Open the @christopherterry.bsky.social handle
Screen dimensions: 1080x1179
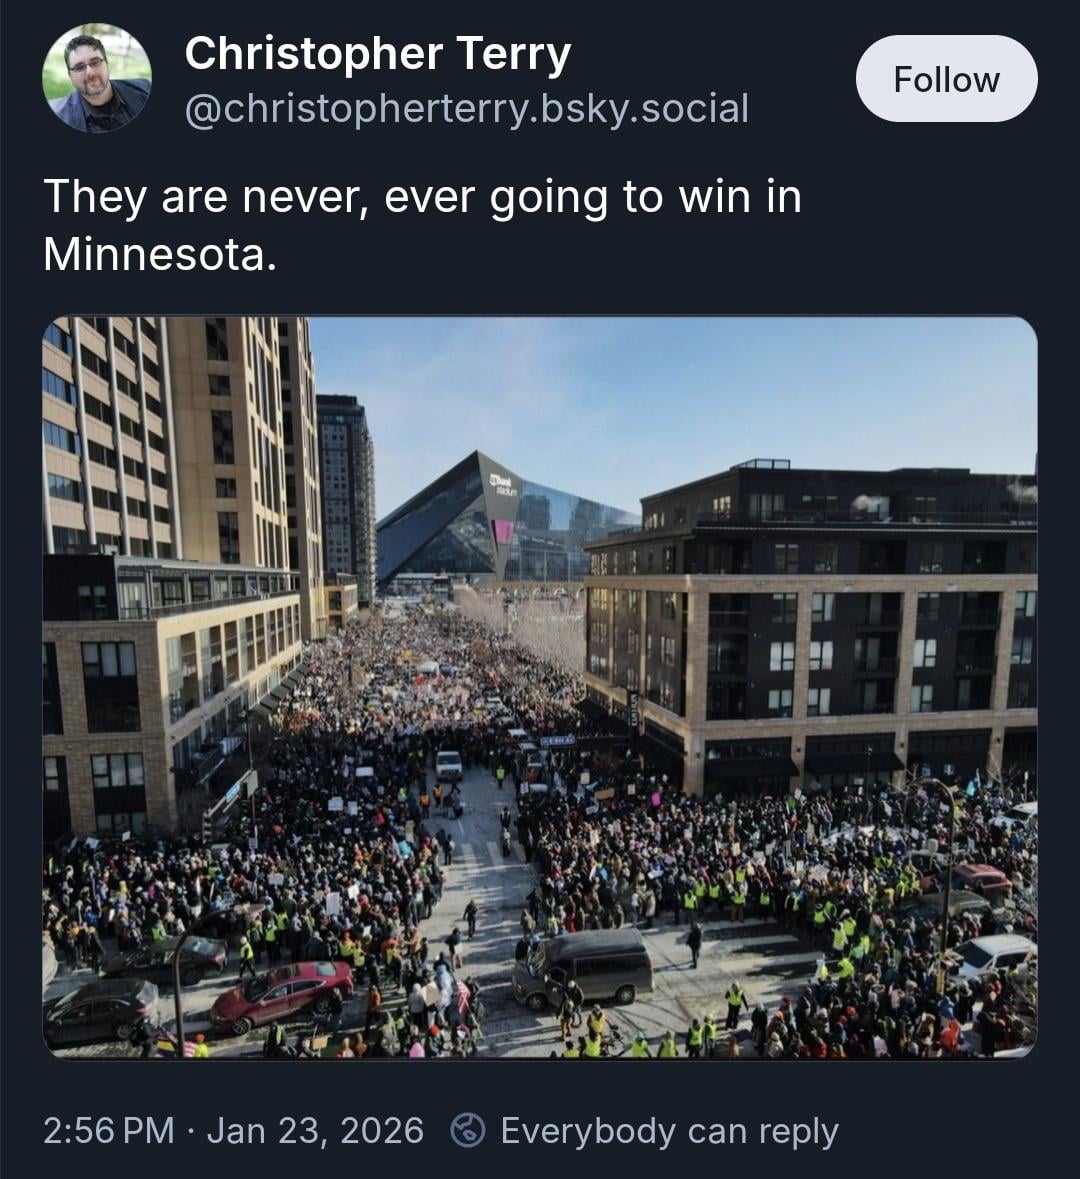tap(466, 109)
